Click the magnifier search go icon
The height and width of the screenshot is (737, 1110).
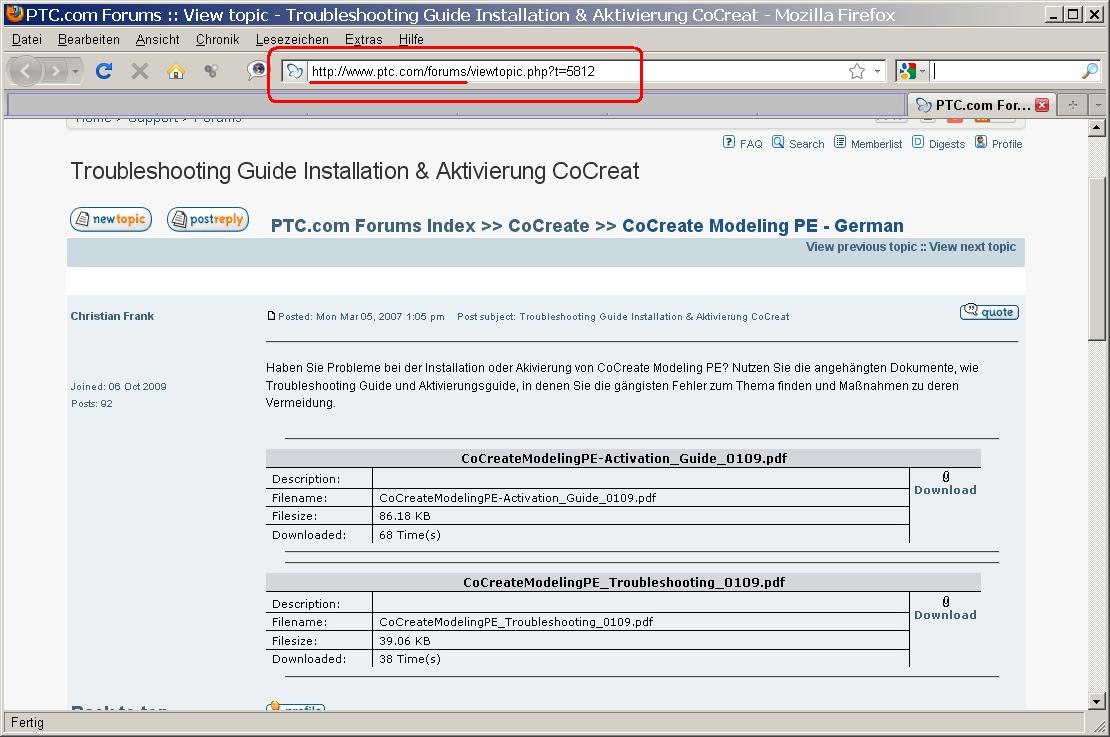coord(1090,71)
